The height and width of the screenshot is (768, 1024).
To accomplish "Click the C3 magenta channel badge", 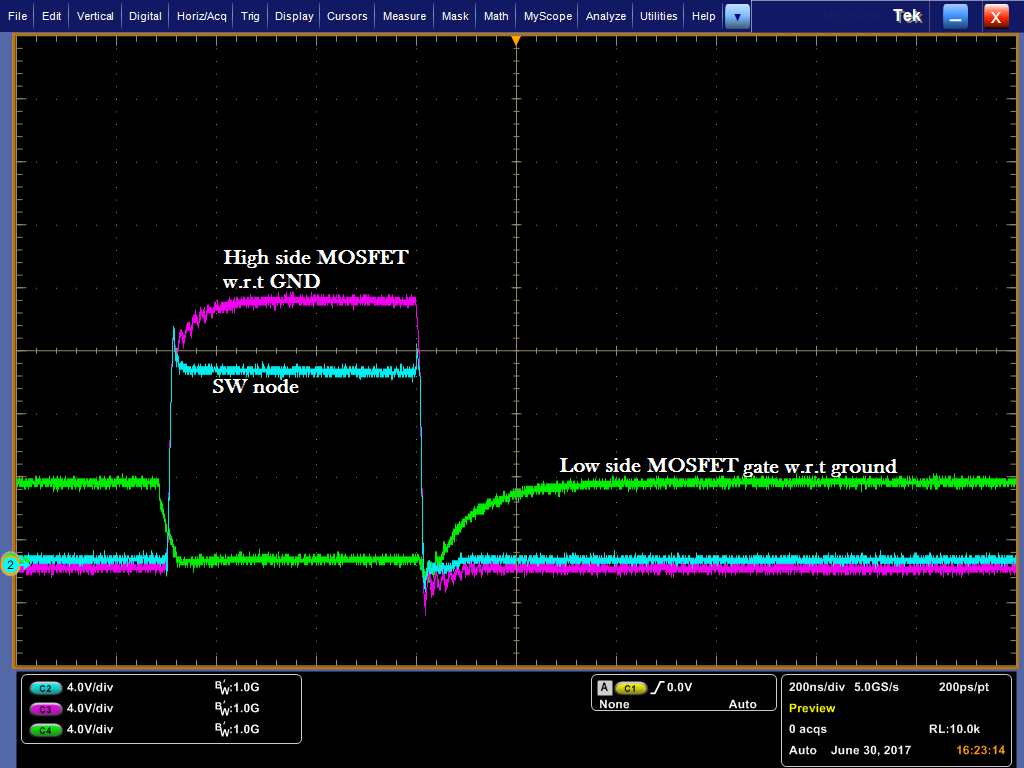I will click(x=45, y=709).
